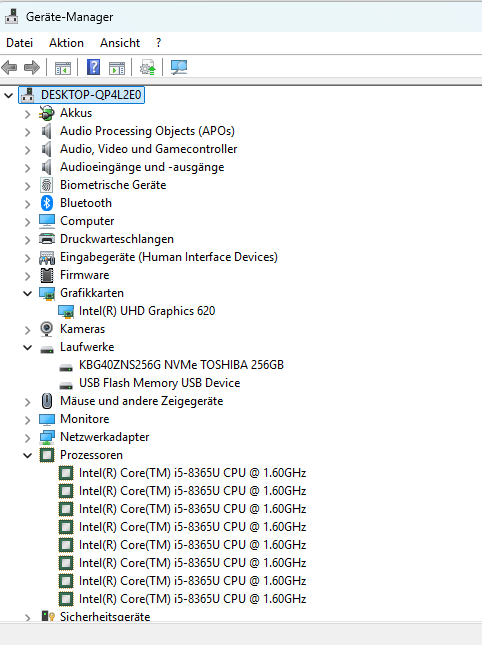The image size is (482, 645).
Task: Click the Prozessoren CPU icon
Action: click(47, 455)
